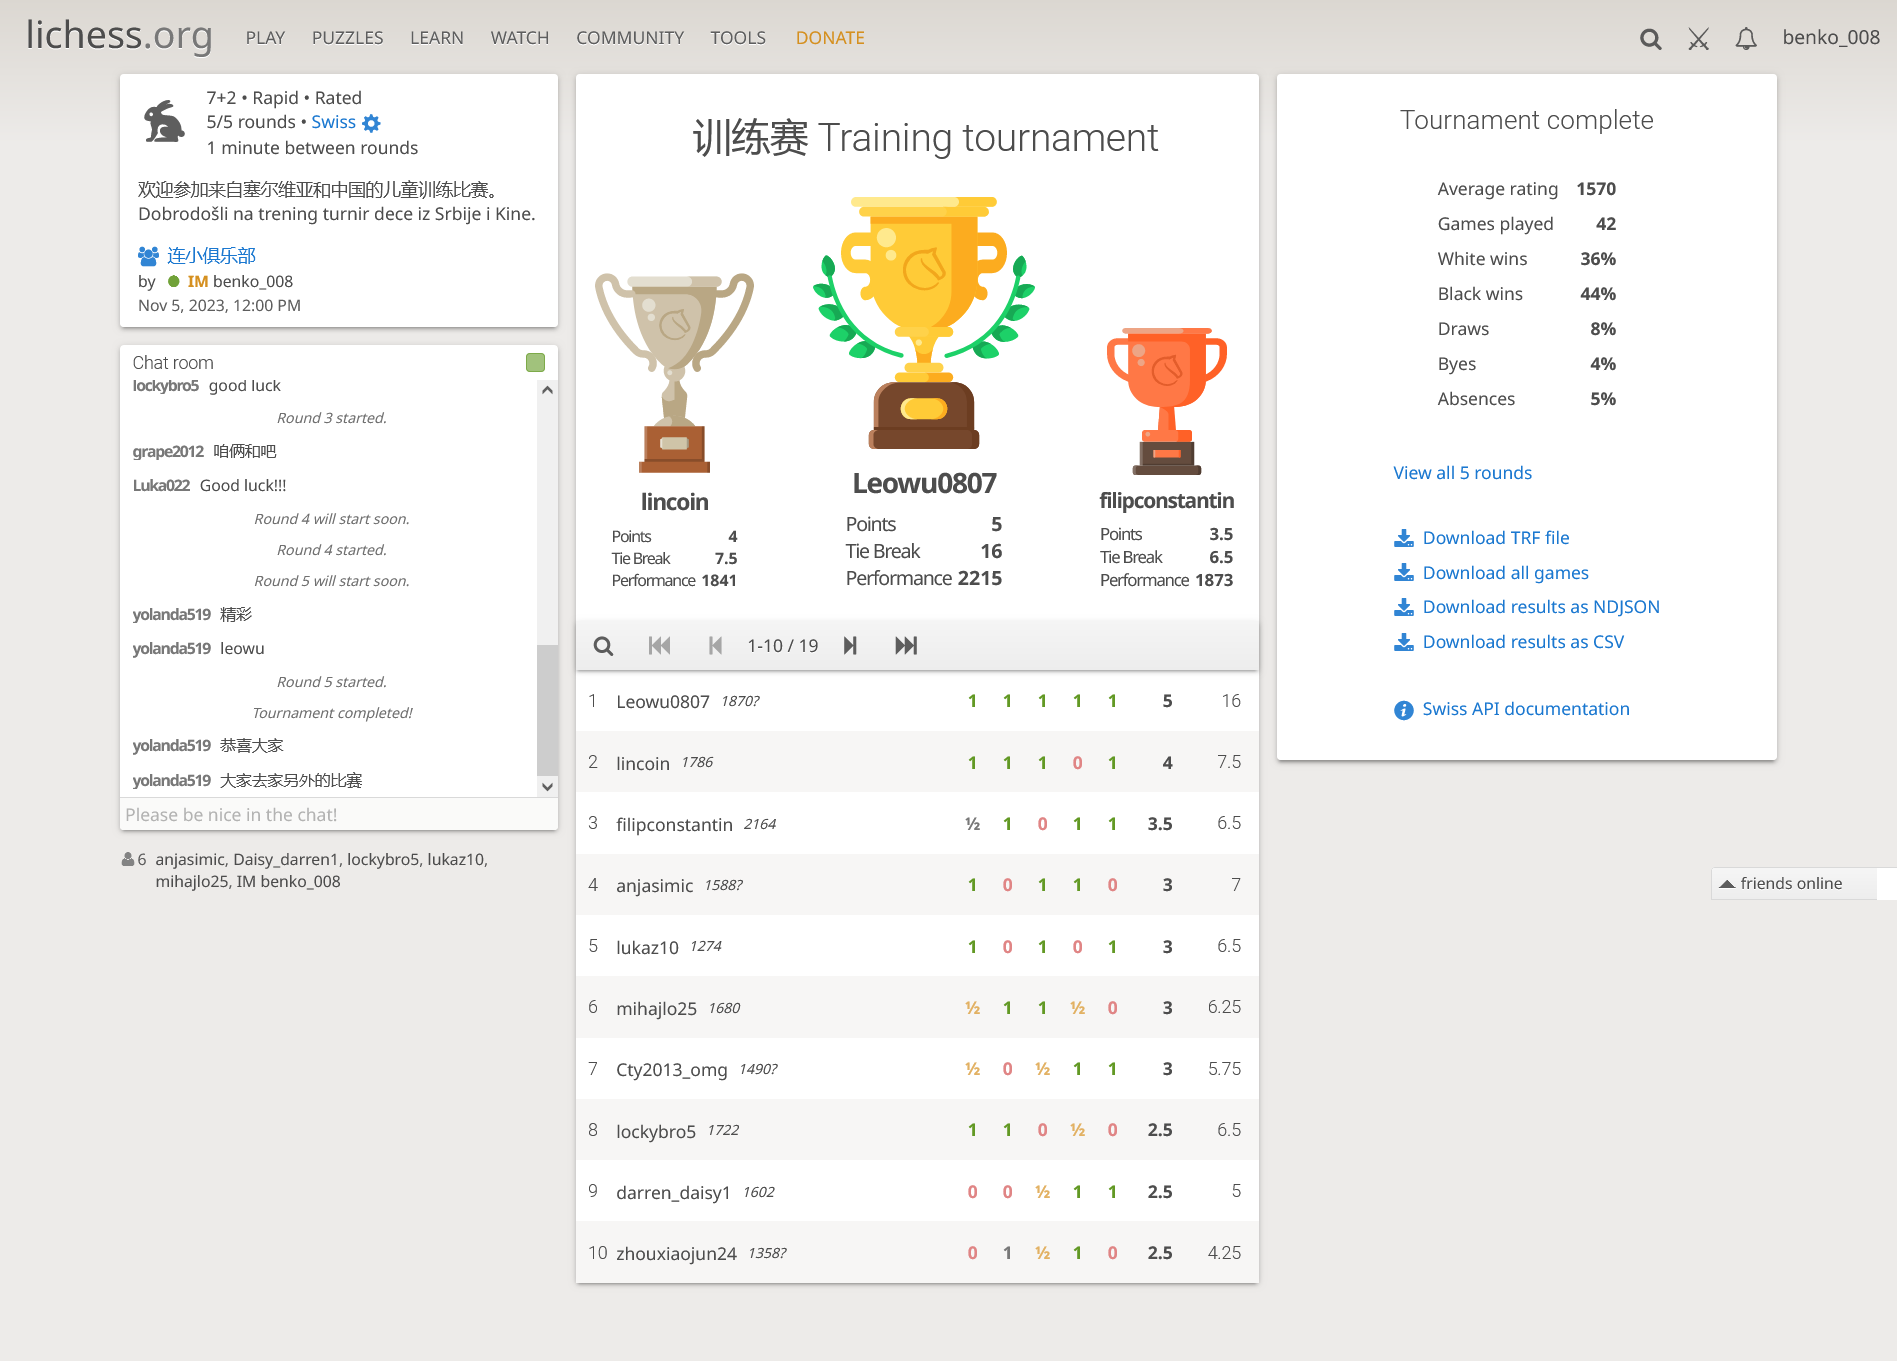Click chat user grape2012
This screenshot has height=1361, width=1897.
168,452
